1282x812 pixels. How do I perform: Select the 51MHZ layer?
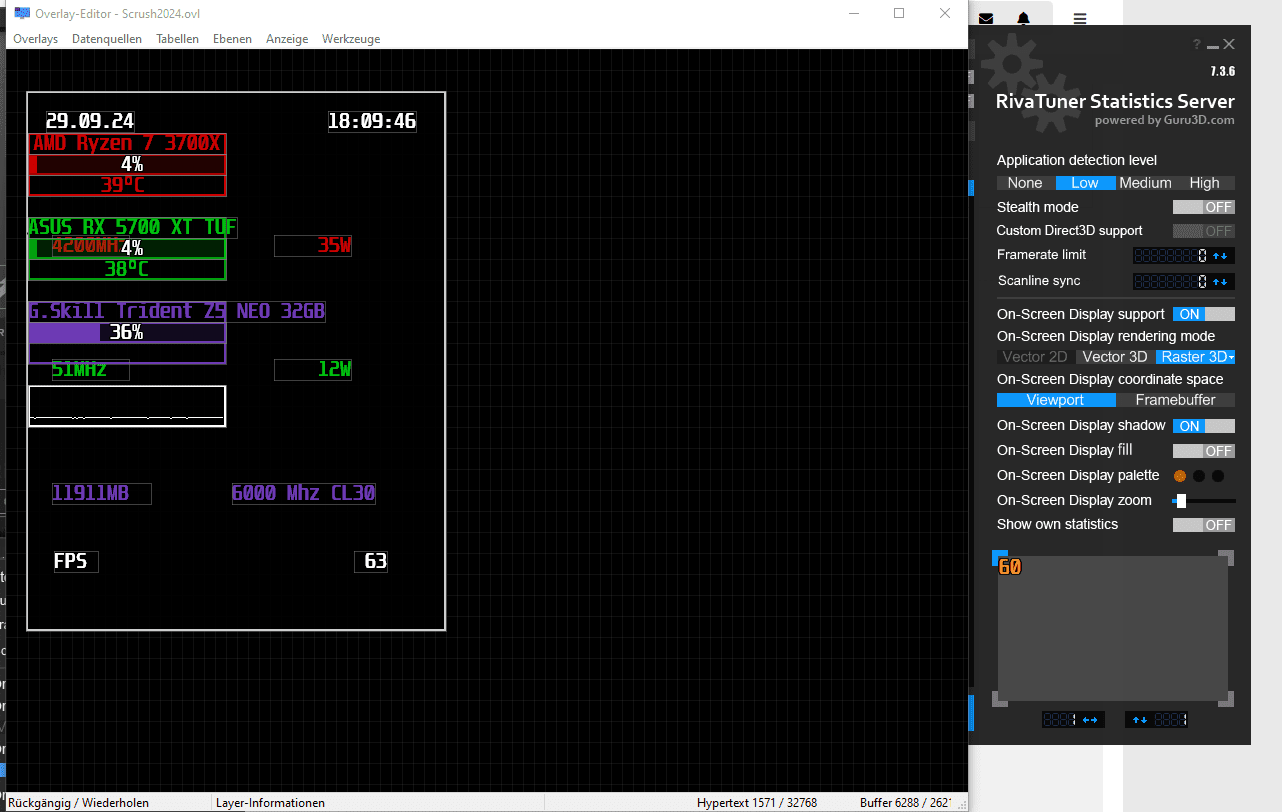[91, 370]
